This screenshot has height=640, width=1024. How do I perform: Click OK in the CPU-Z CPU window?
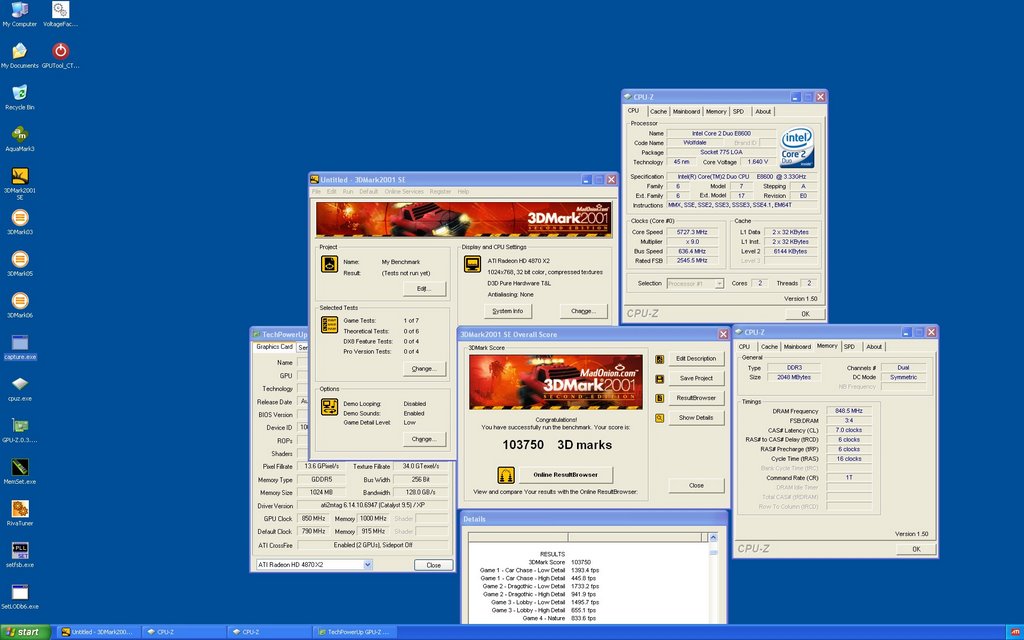point(805,313)
